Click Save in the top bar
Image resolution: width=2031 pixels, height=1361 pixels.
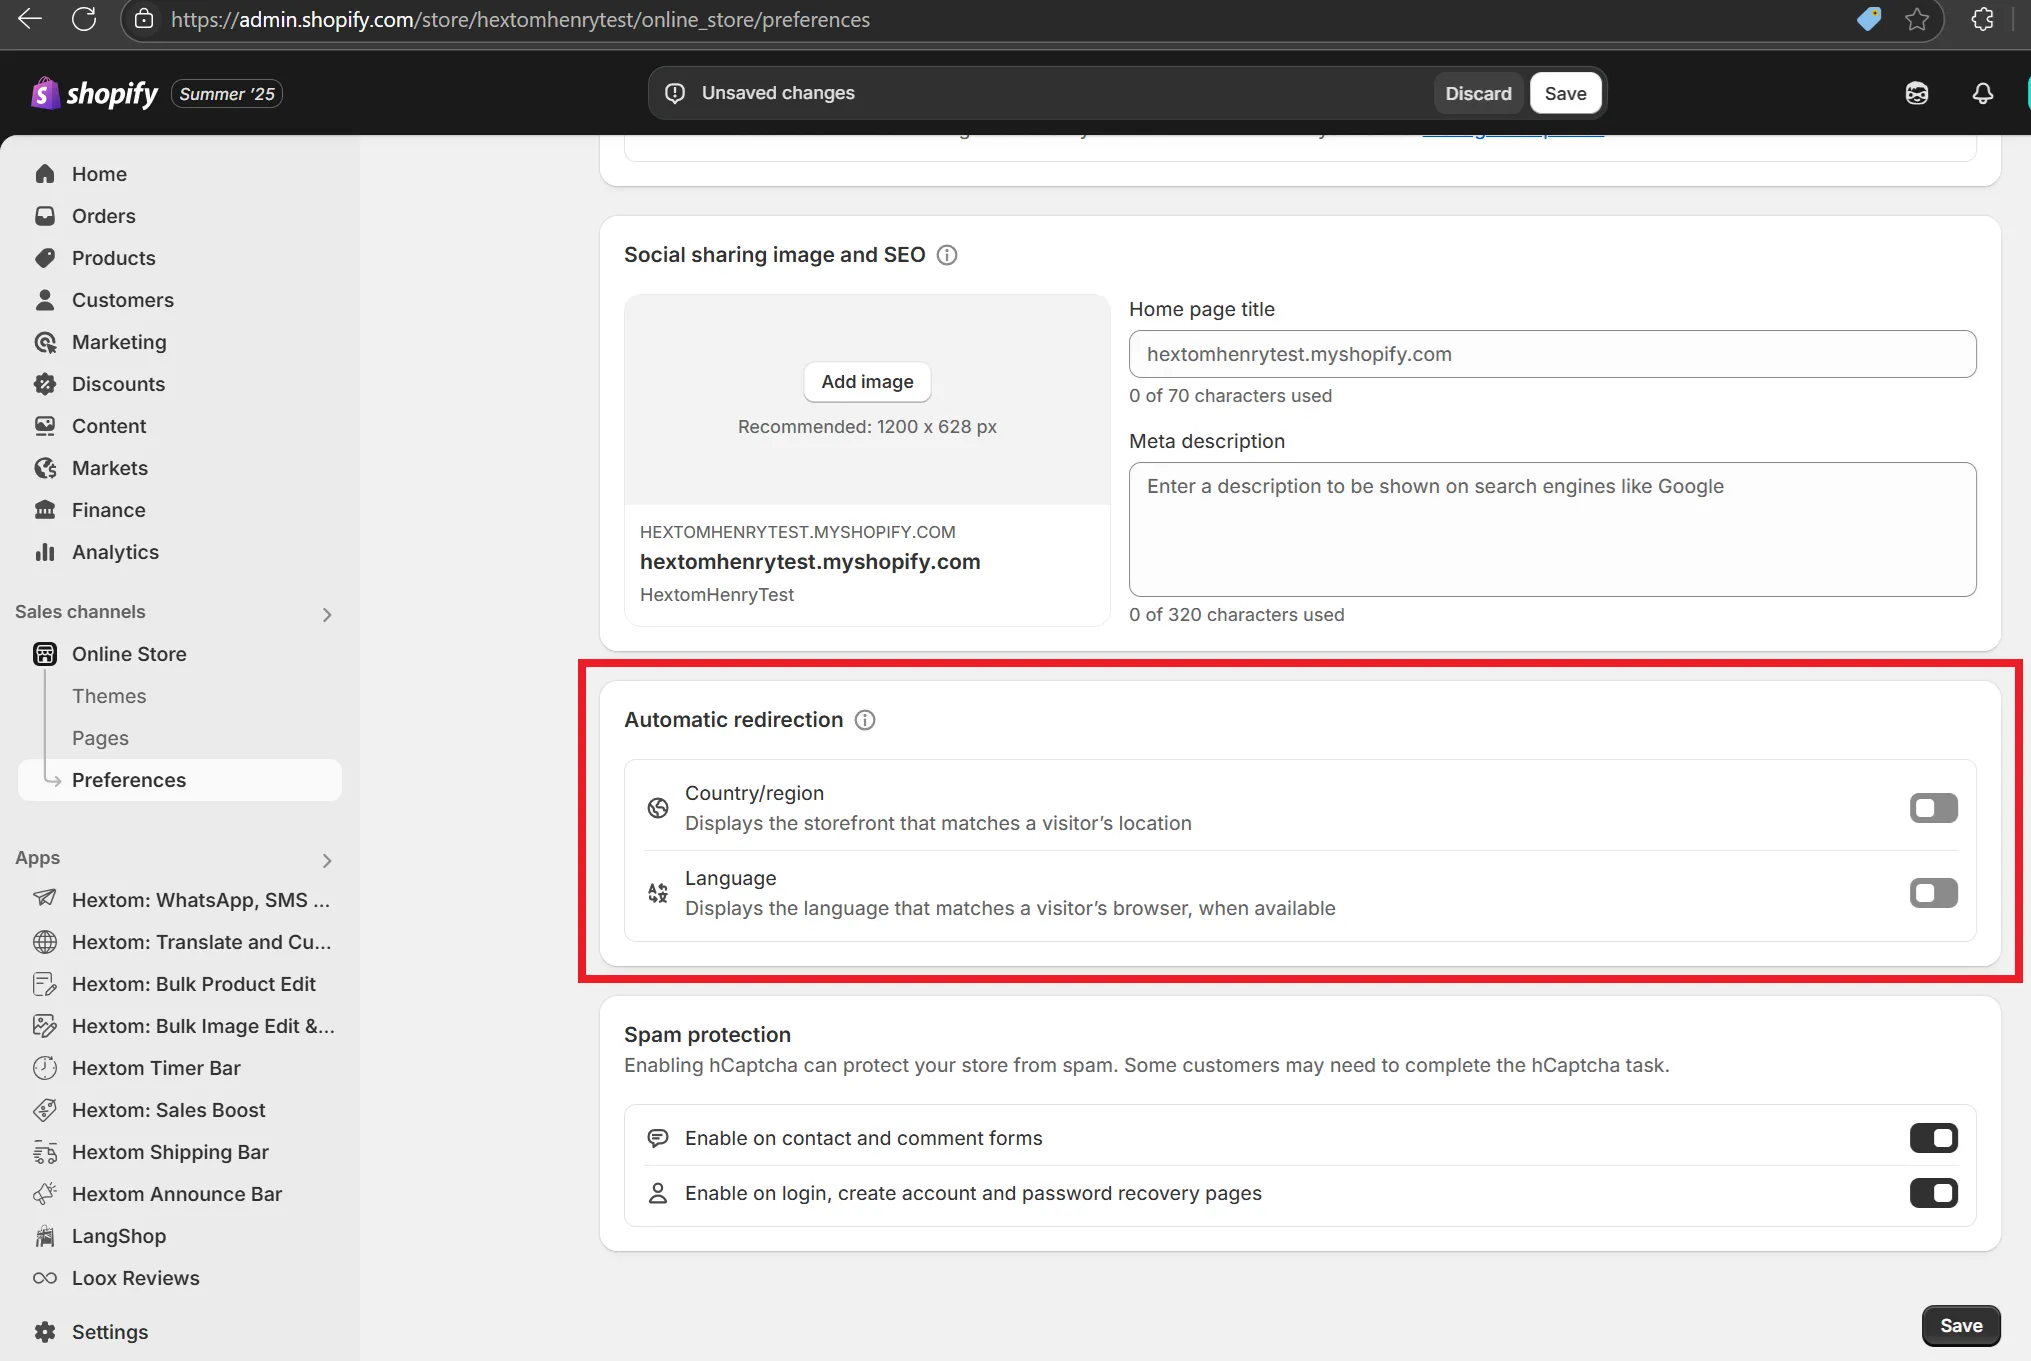coord(1565,93)
